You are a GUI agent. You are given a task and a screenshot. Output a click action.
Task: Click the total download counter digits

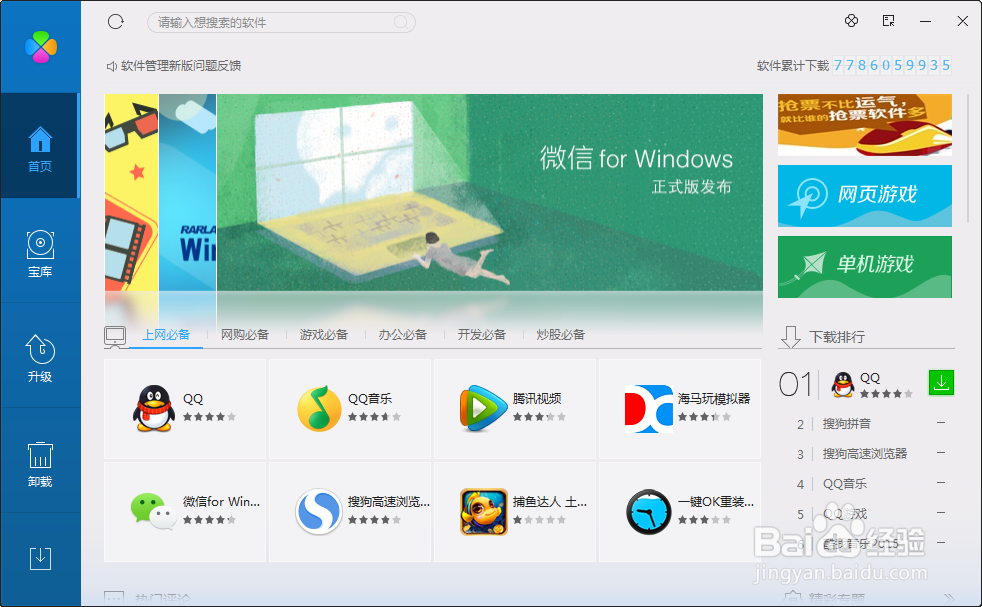click(892, 65)
